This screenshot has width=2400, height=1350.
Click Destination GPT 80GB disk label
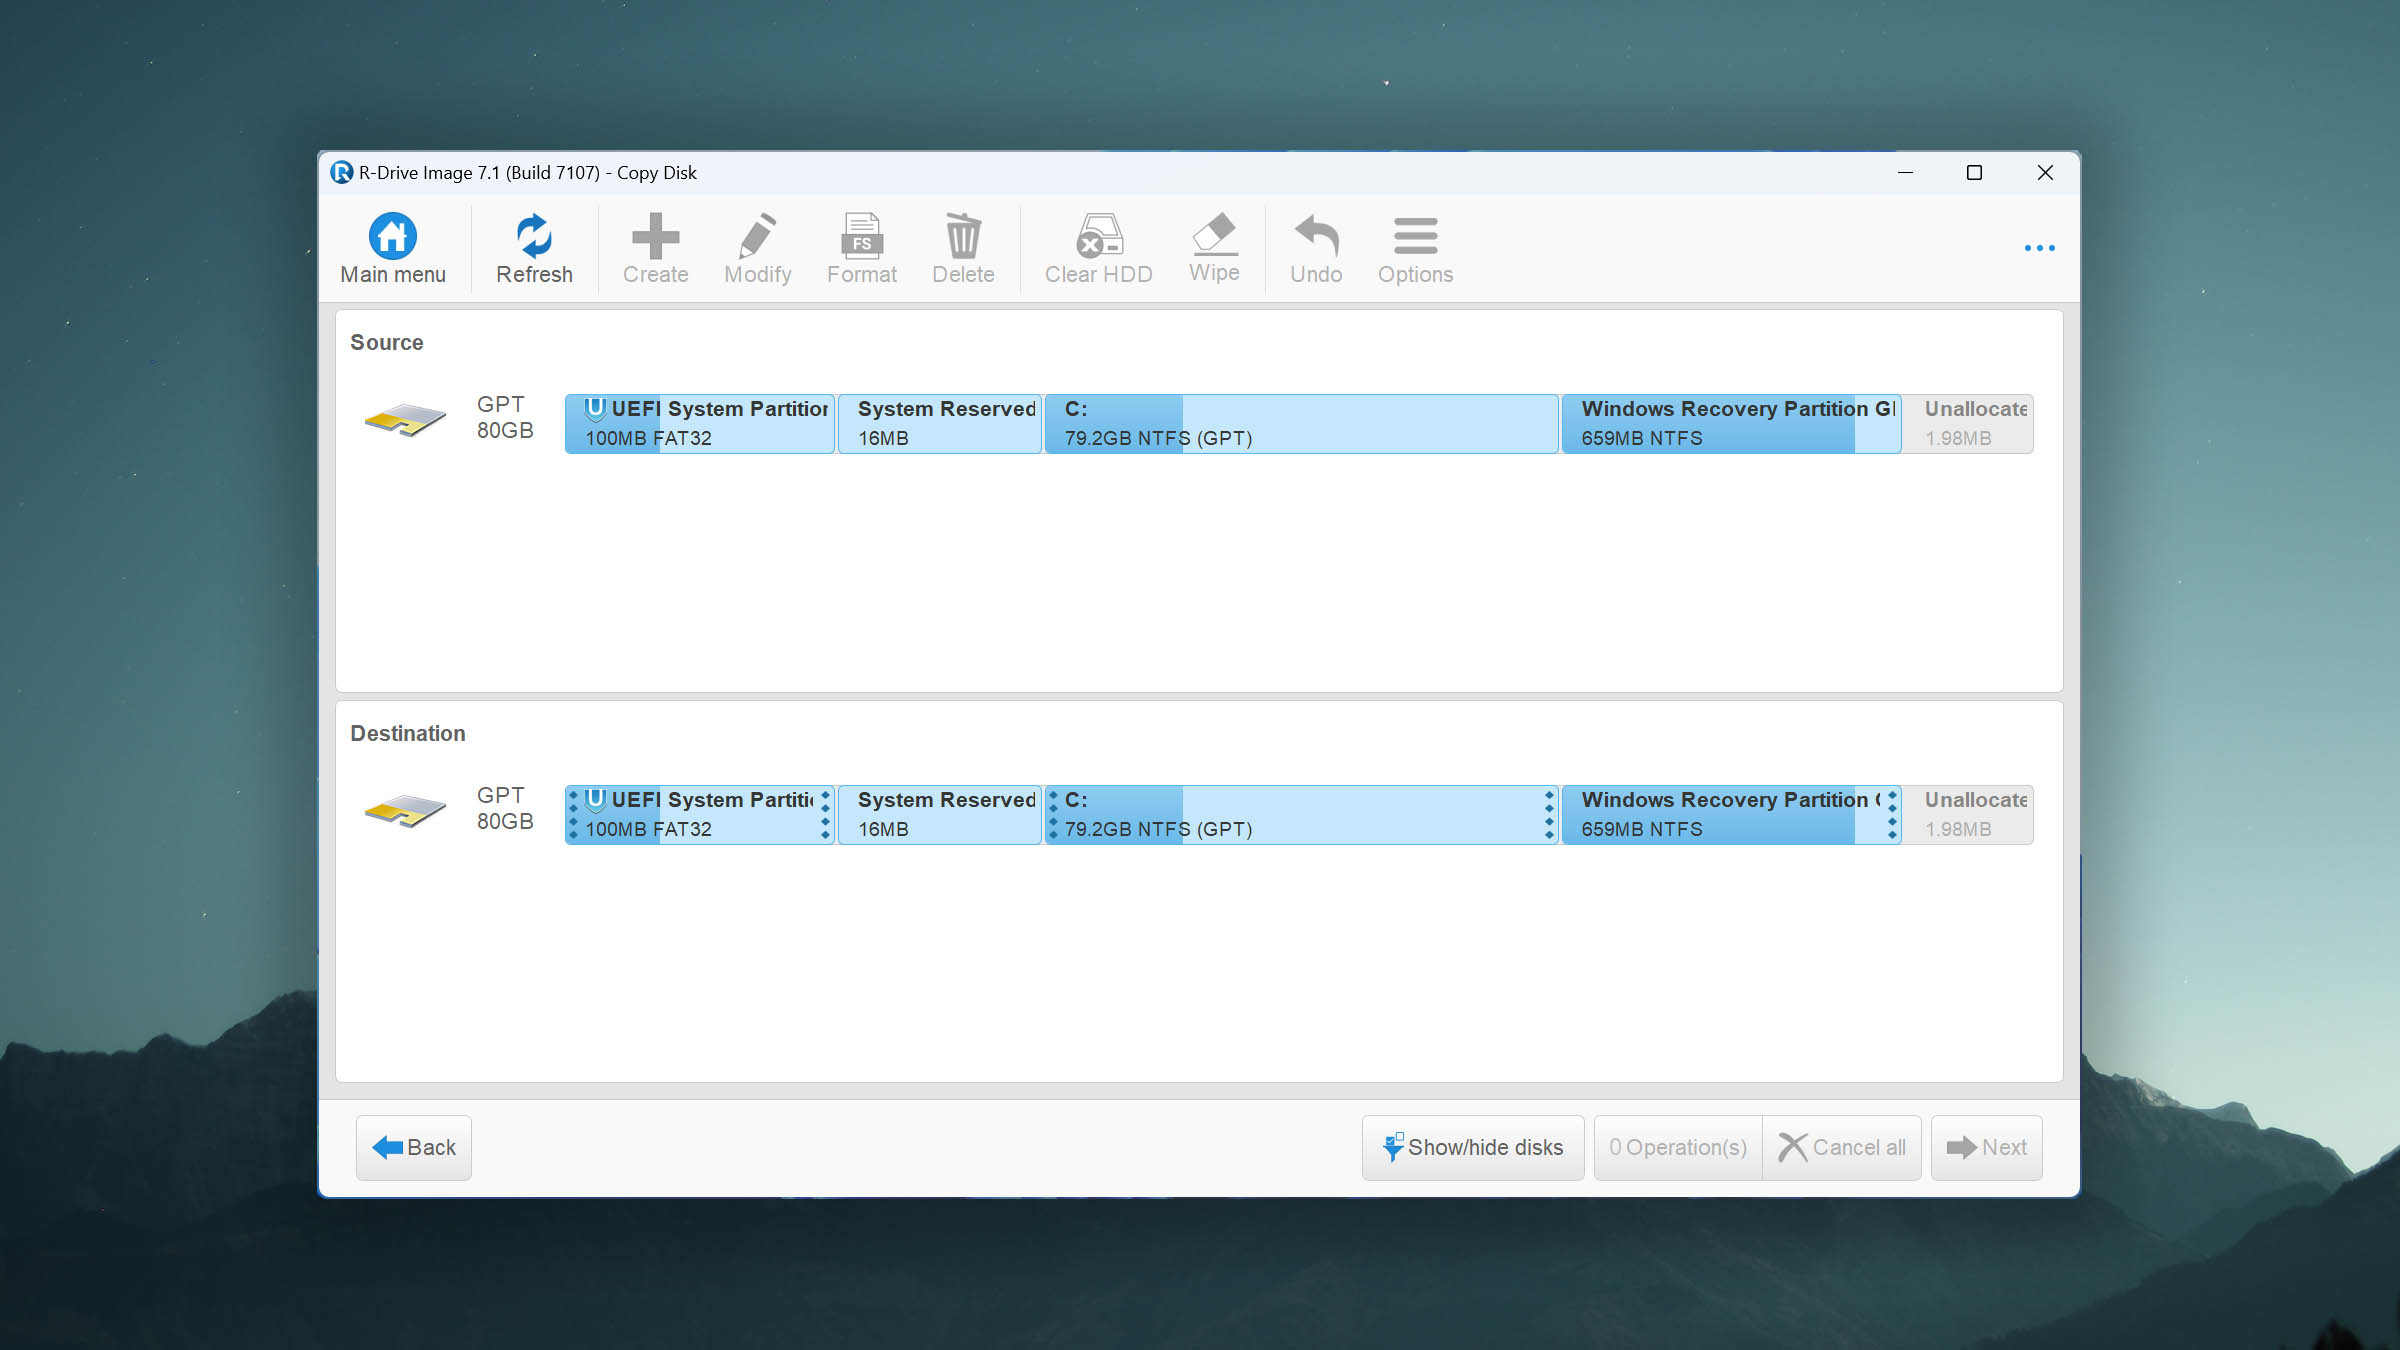coord(505,808)
